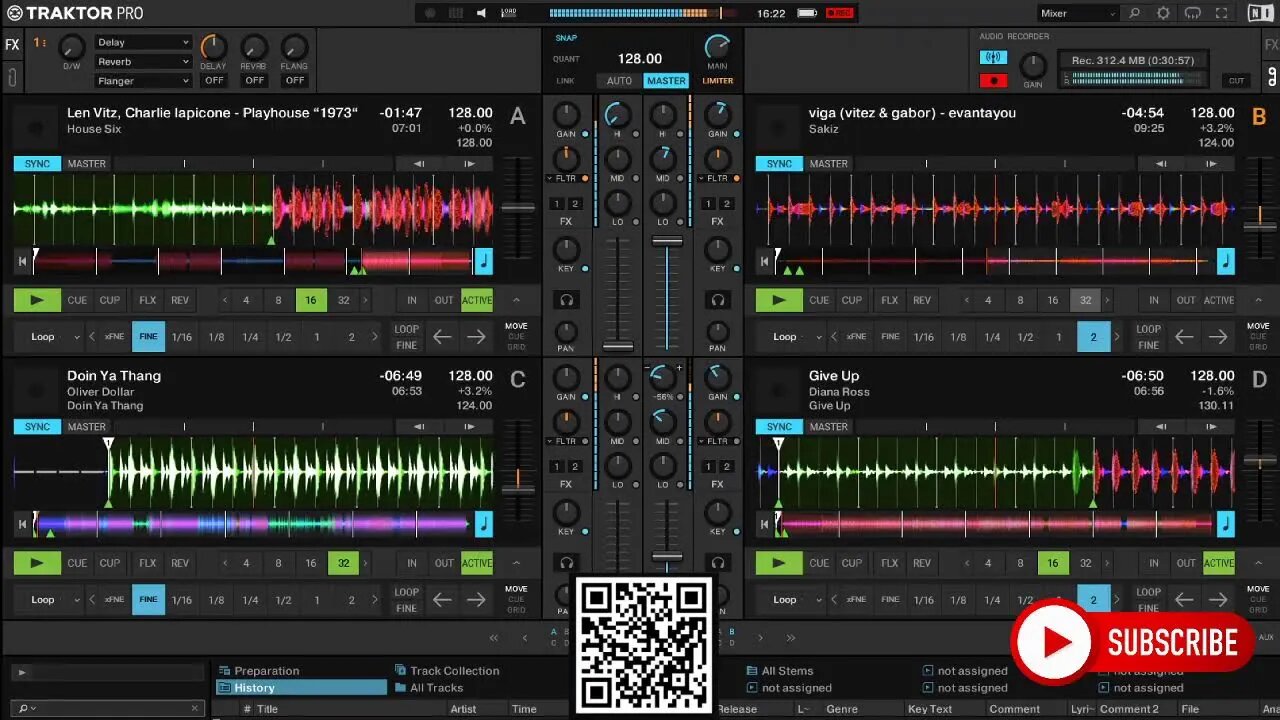Click FLX button on Deck C

(147, 563)
